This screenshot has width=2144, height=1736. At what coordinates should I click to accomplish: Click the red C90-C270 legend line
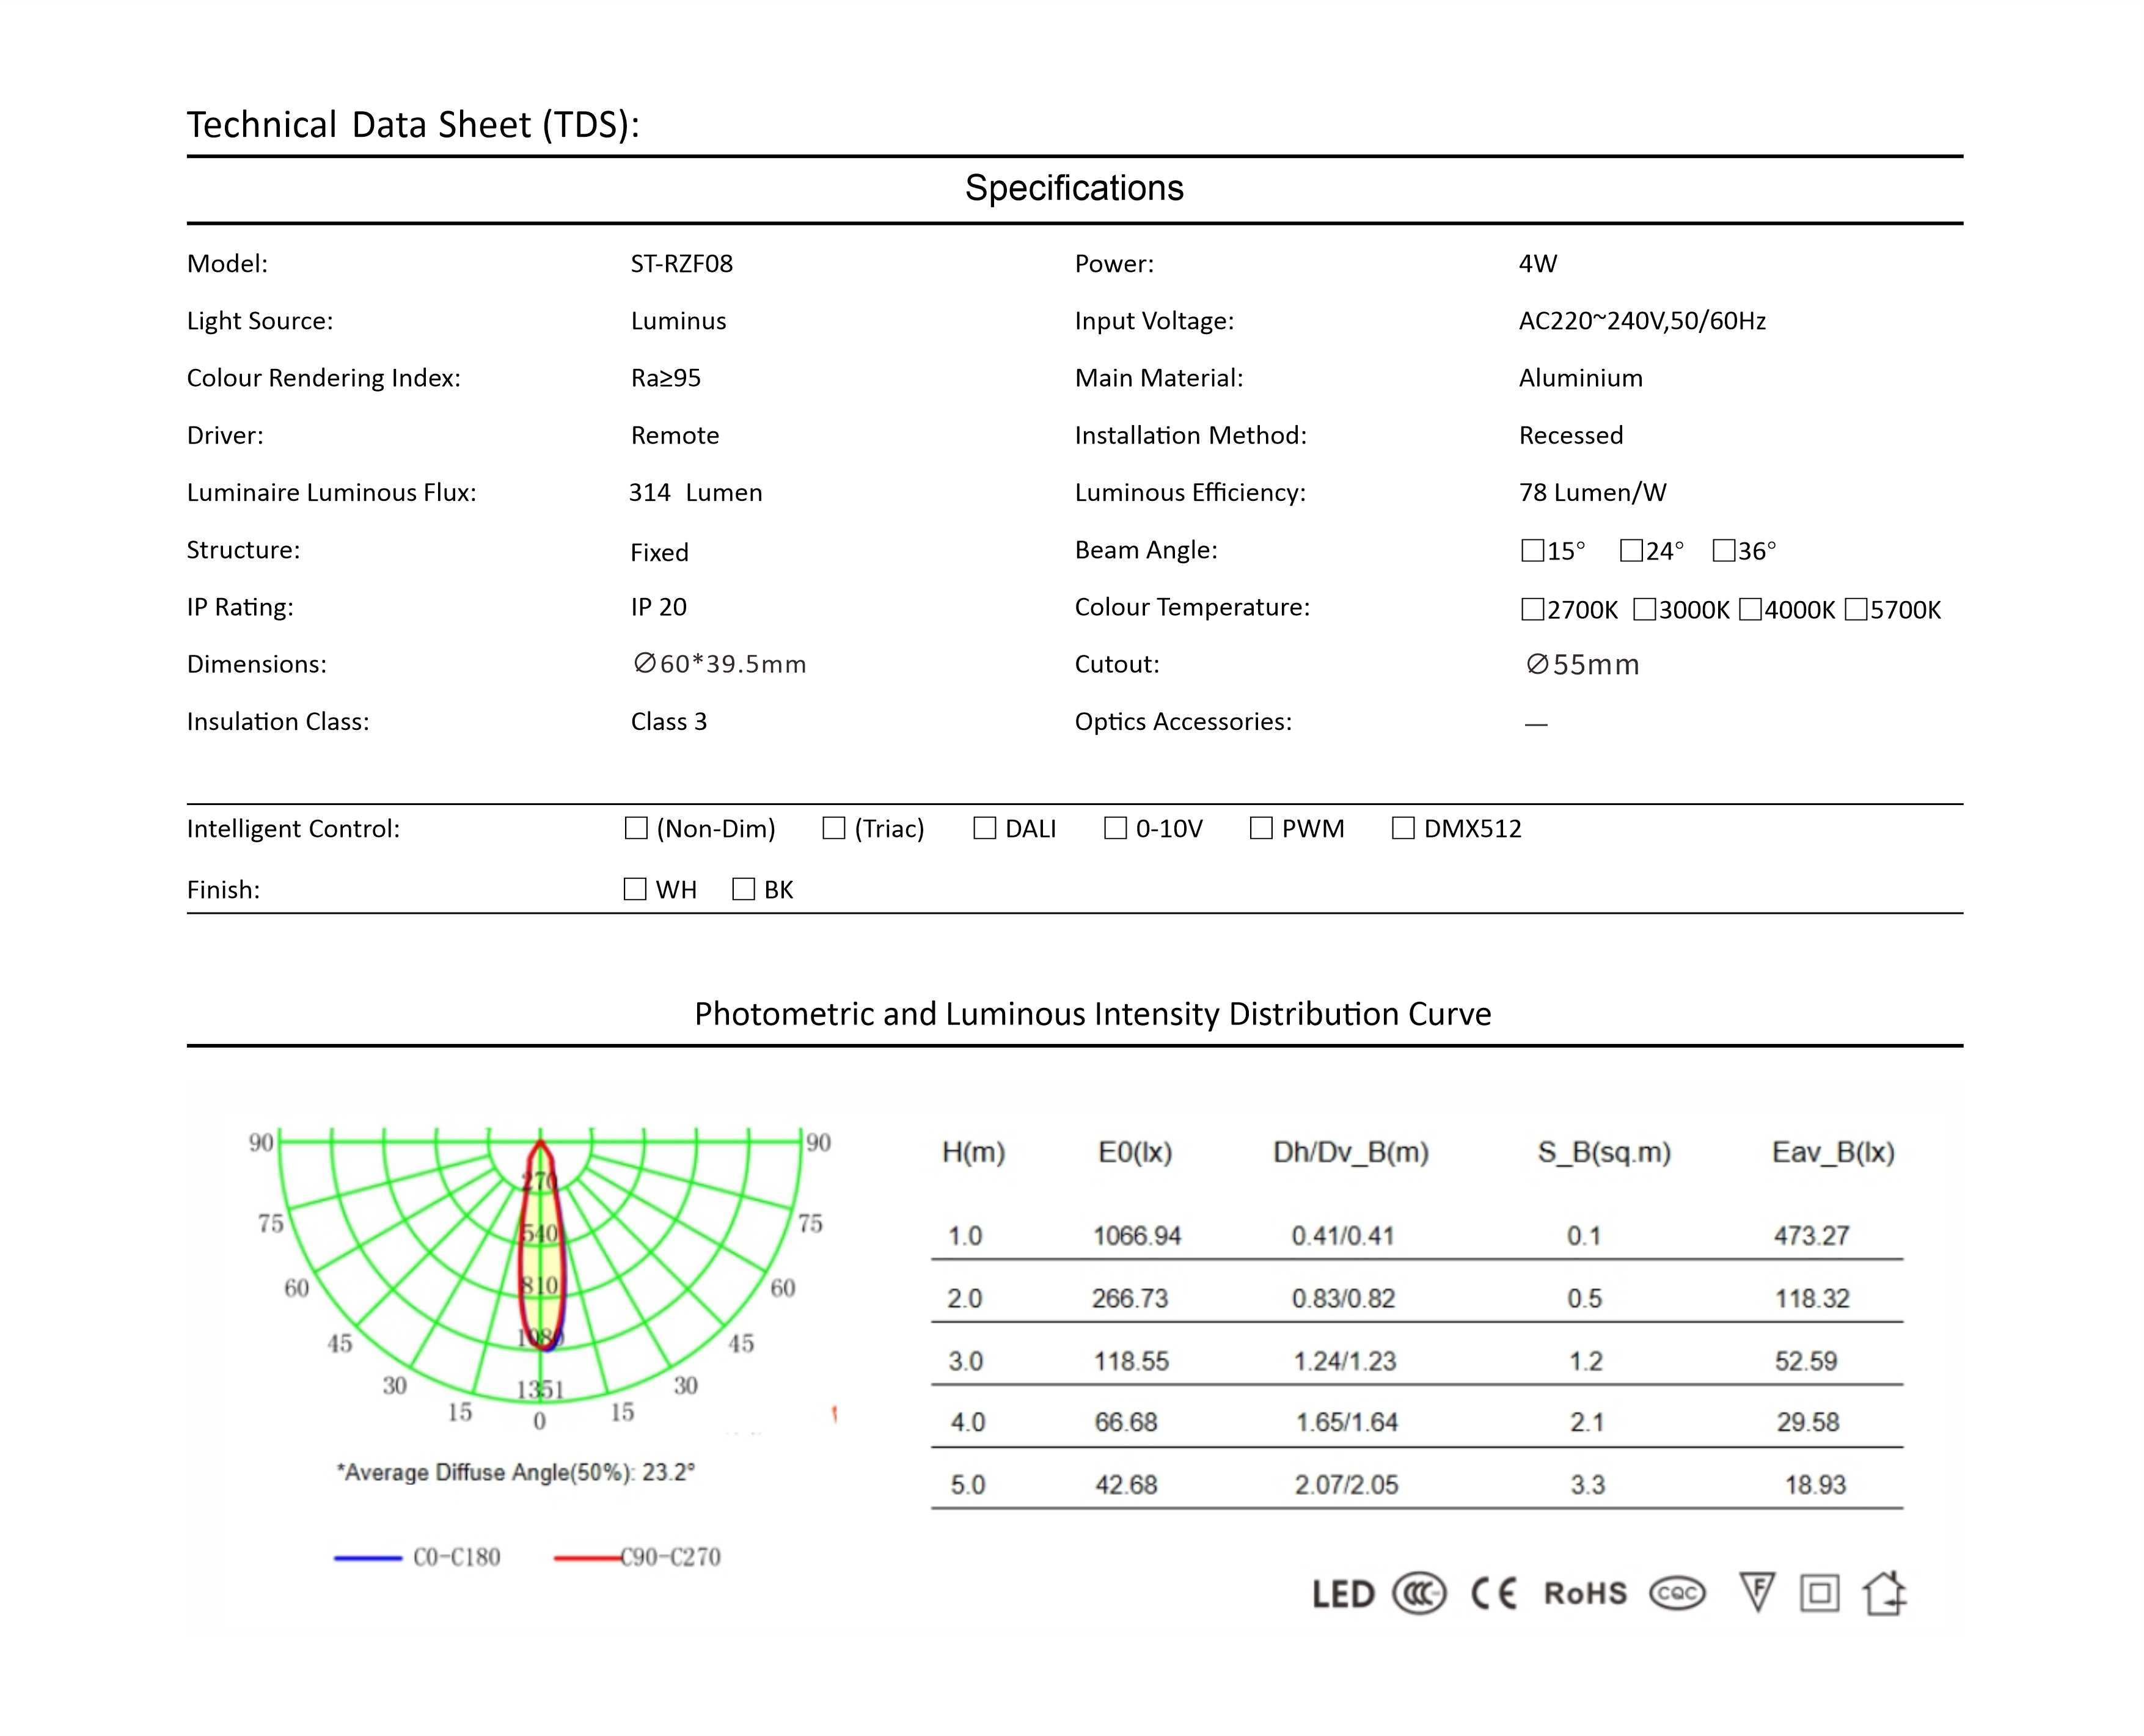(587, 1557)
